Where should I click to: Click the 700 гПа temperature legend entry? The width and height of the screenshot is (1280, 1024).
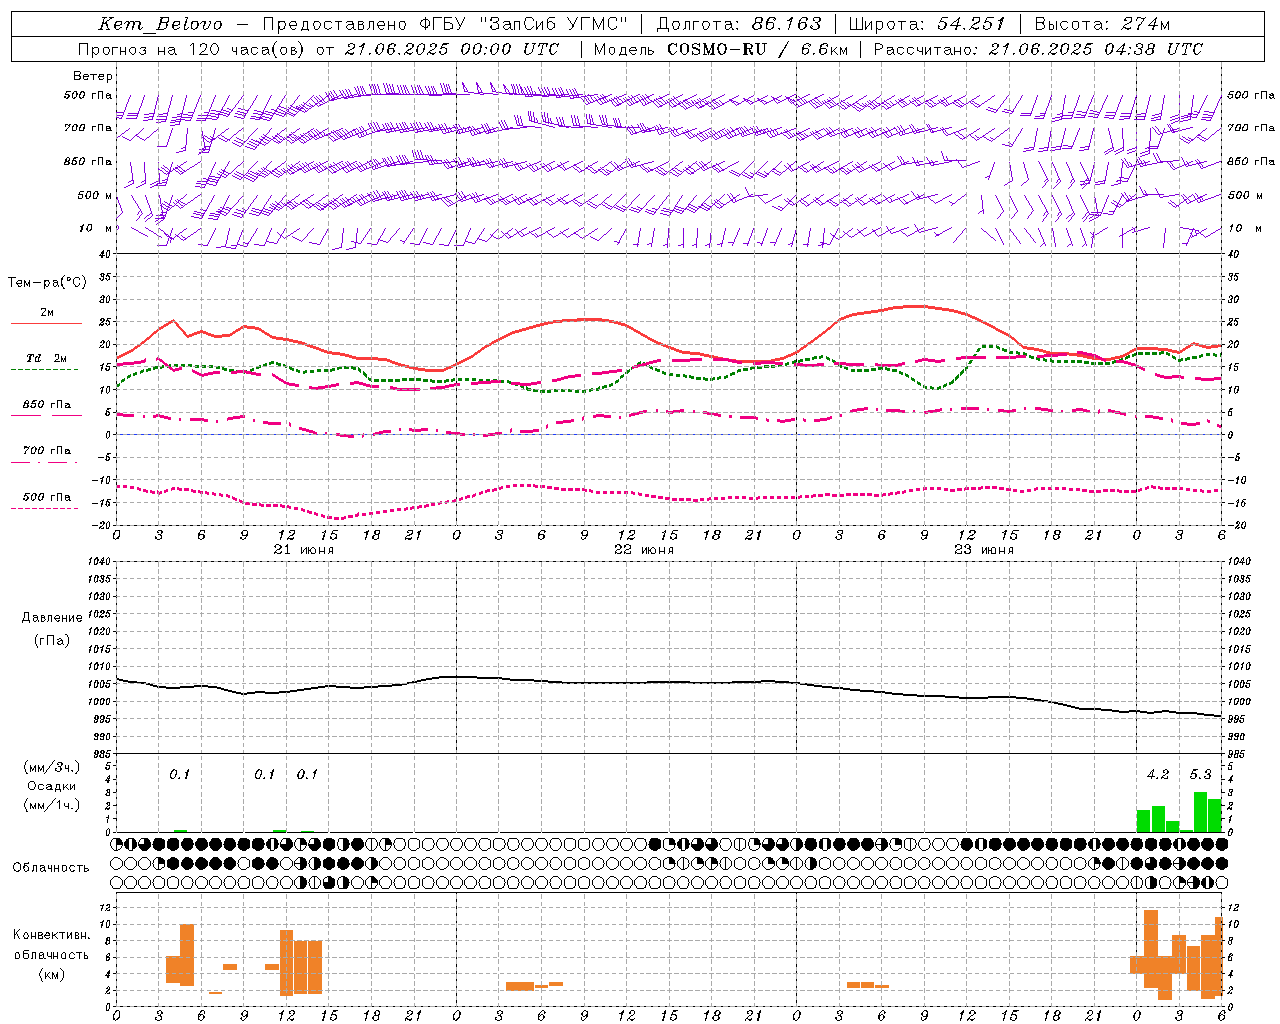[x=47, y=451]
